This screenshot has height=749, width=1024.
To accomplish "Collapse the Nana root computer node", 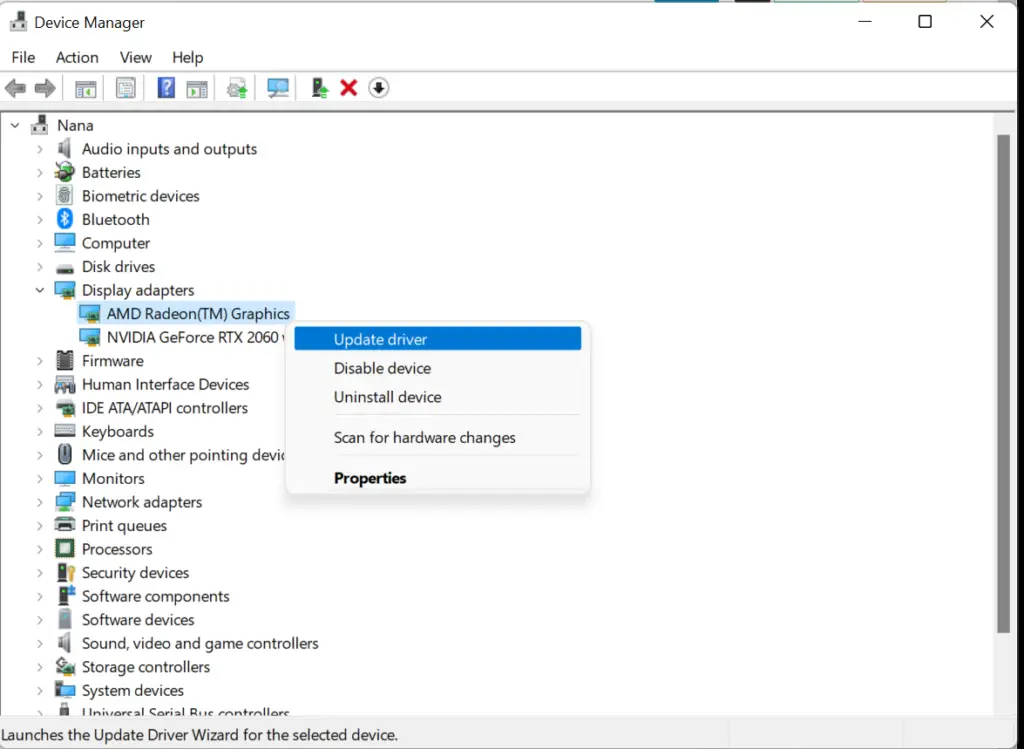I will (x=15, y=125).
